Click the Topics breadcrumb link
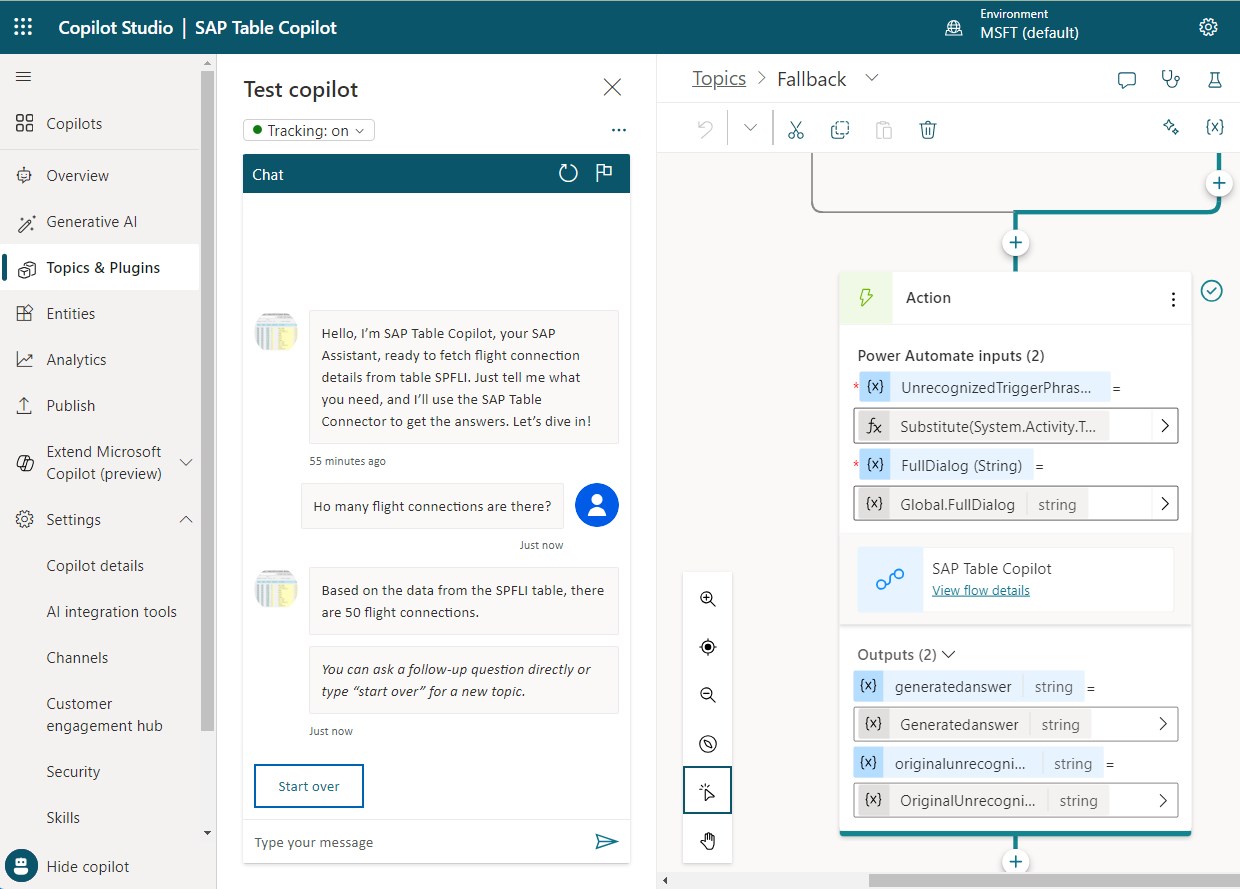 [719, 78]
